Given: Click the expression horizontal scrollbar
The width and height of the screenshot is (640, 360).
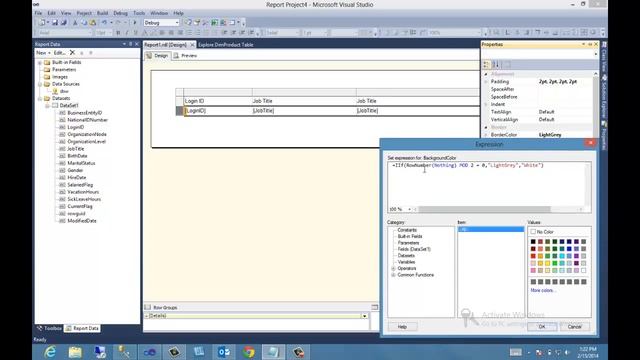Looking at the screenshot, I should [484, 209].
